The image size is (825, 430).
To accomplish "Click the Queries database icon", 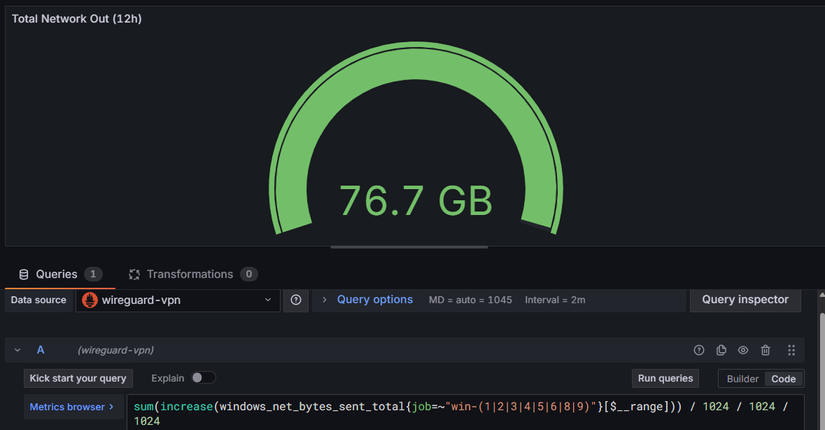I will point(24,274).
